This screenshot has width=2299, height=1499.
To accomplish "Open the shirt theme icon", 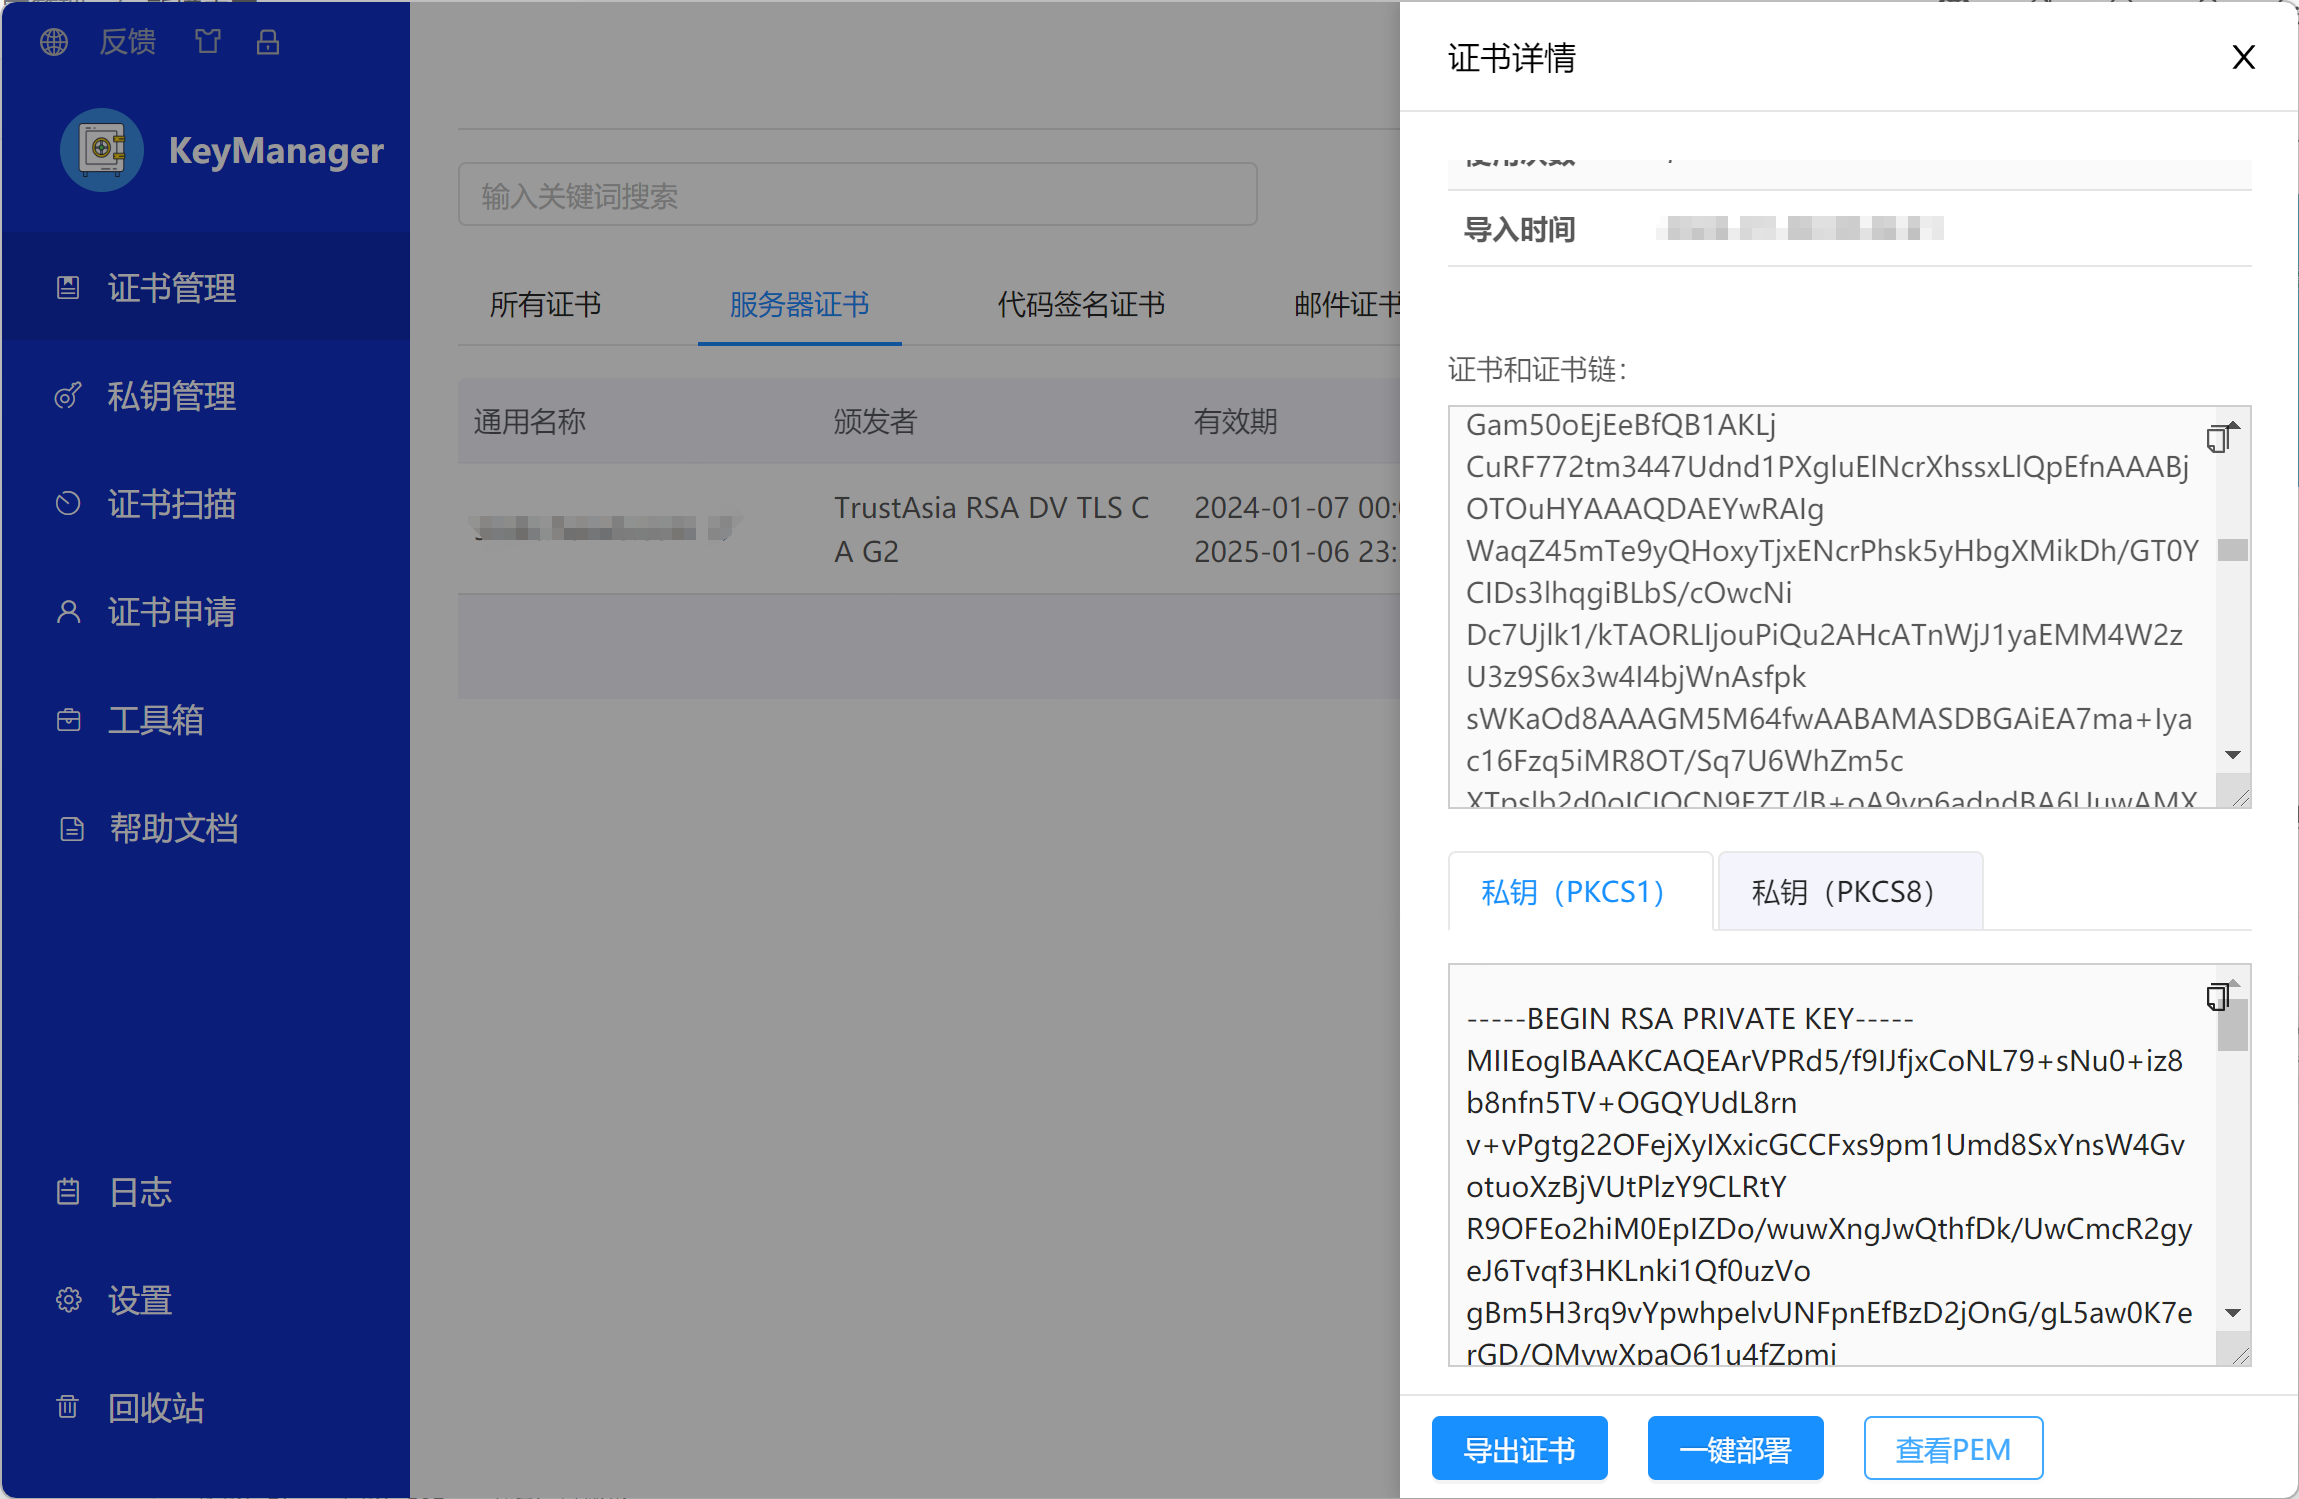I will [x=208, y=42].
